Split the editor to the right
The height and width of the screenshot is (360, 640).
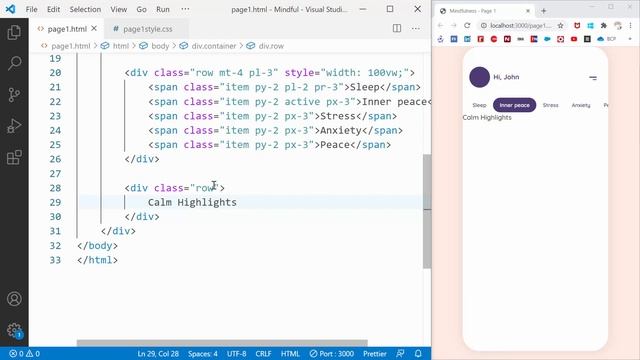pos(397,28)
